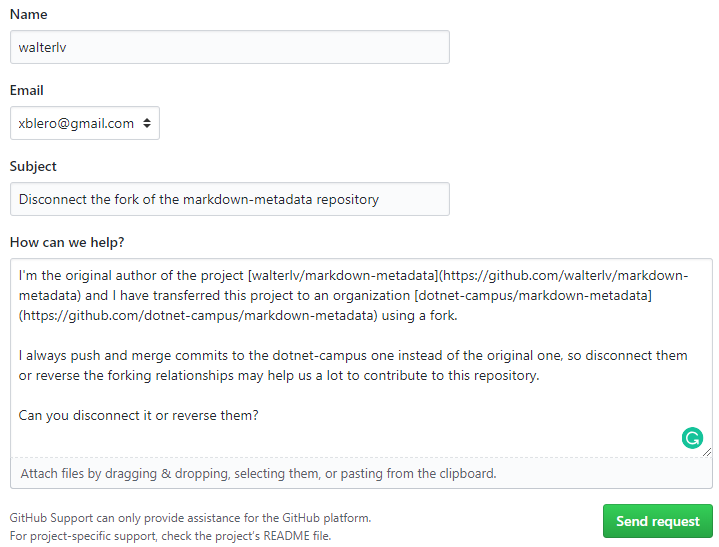Open the Email address dropdown
The width and height of the screenshot is (719, 547).
[x=84, y=123]
